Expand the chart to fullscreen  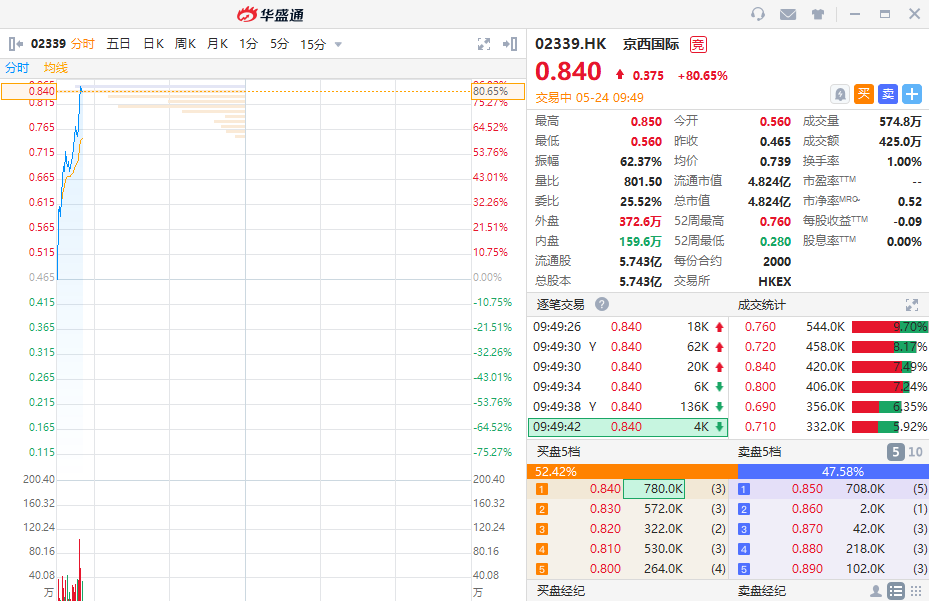click(484, 44)
